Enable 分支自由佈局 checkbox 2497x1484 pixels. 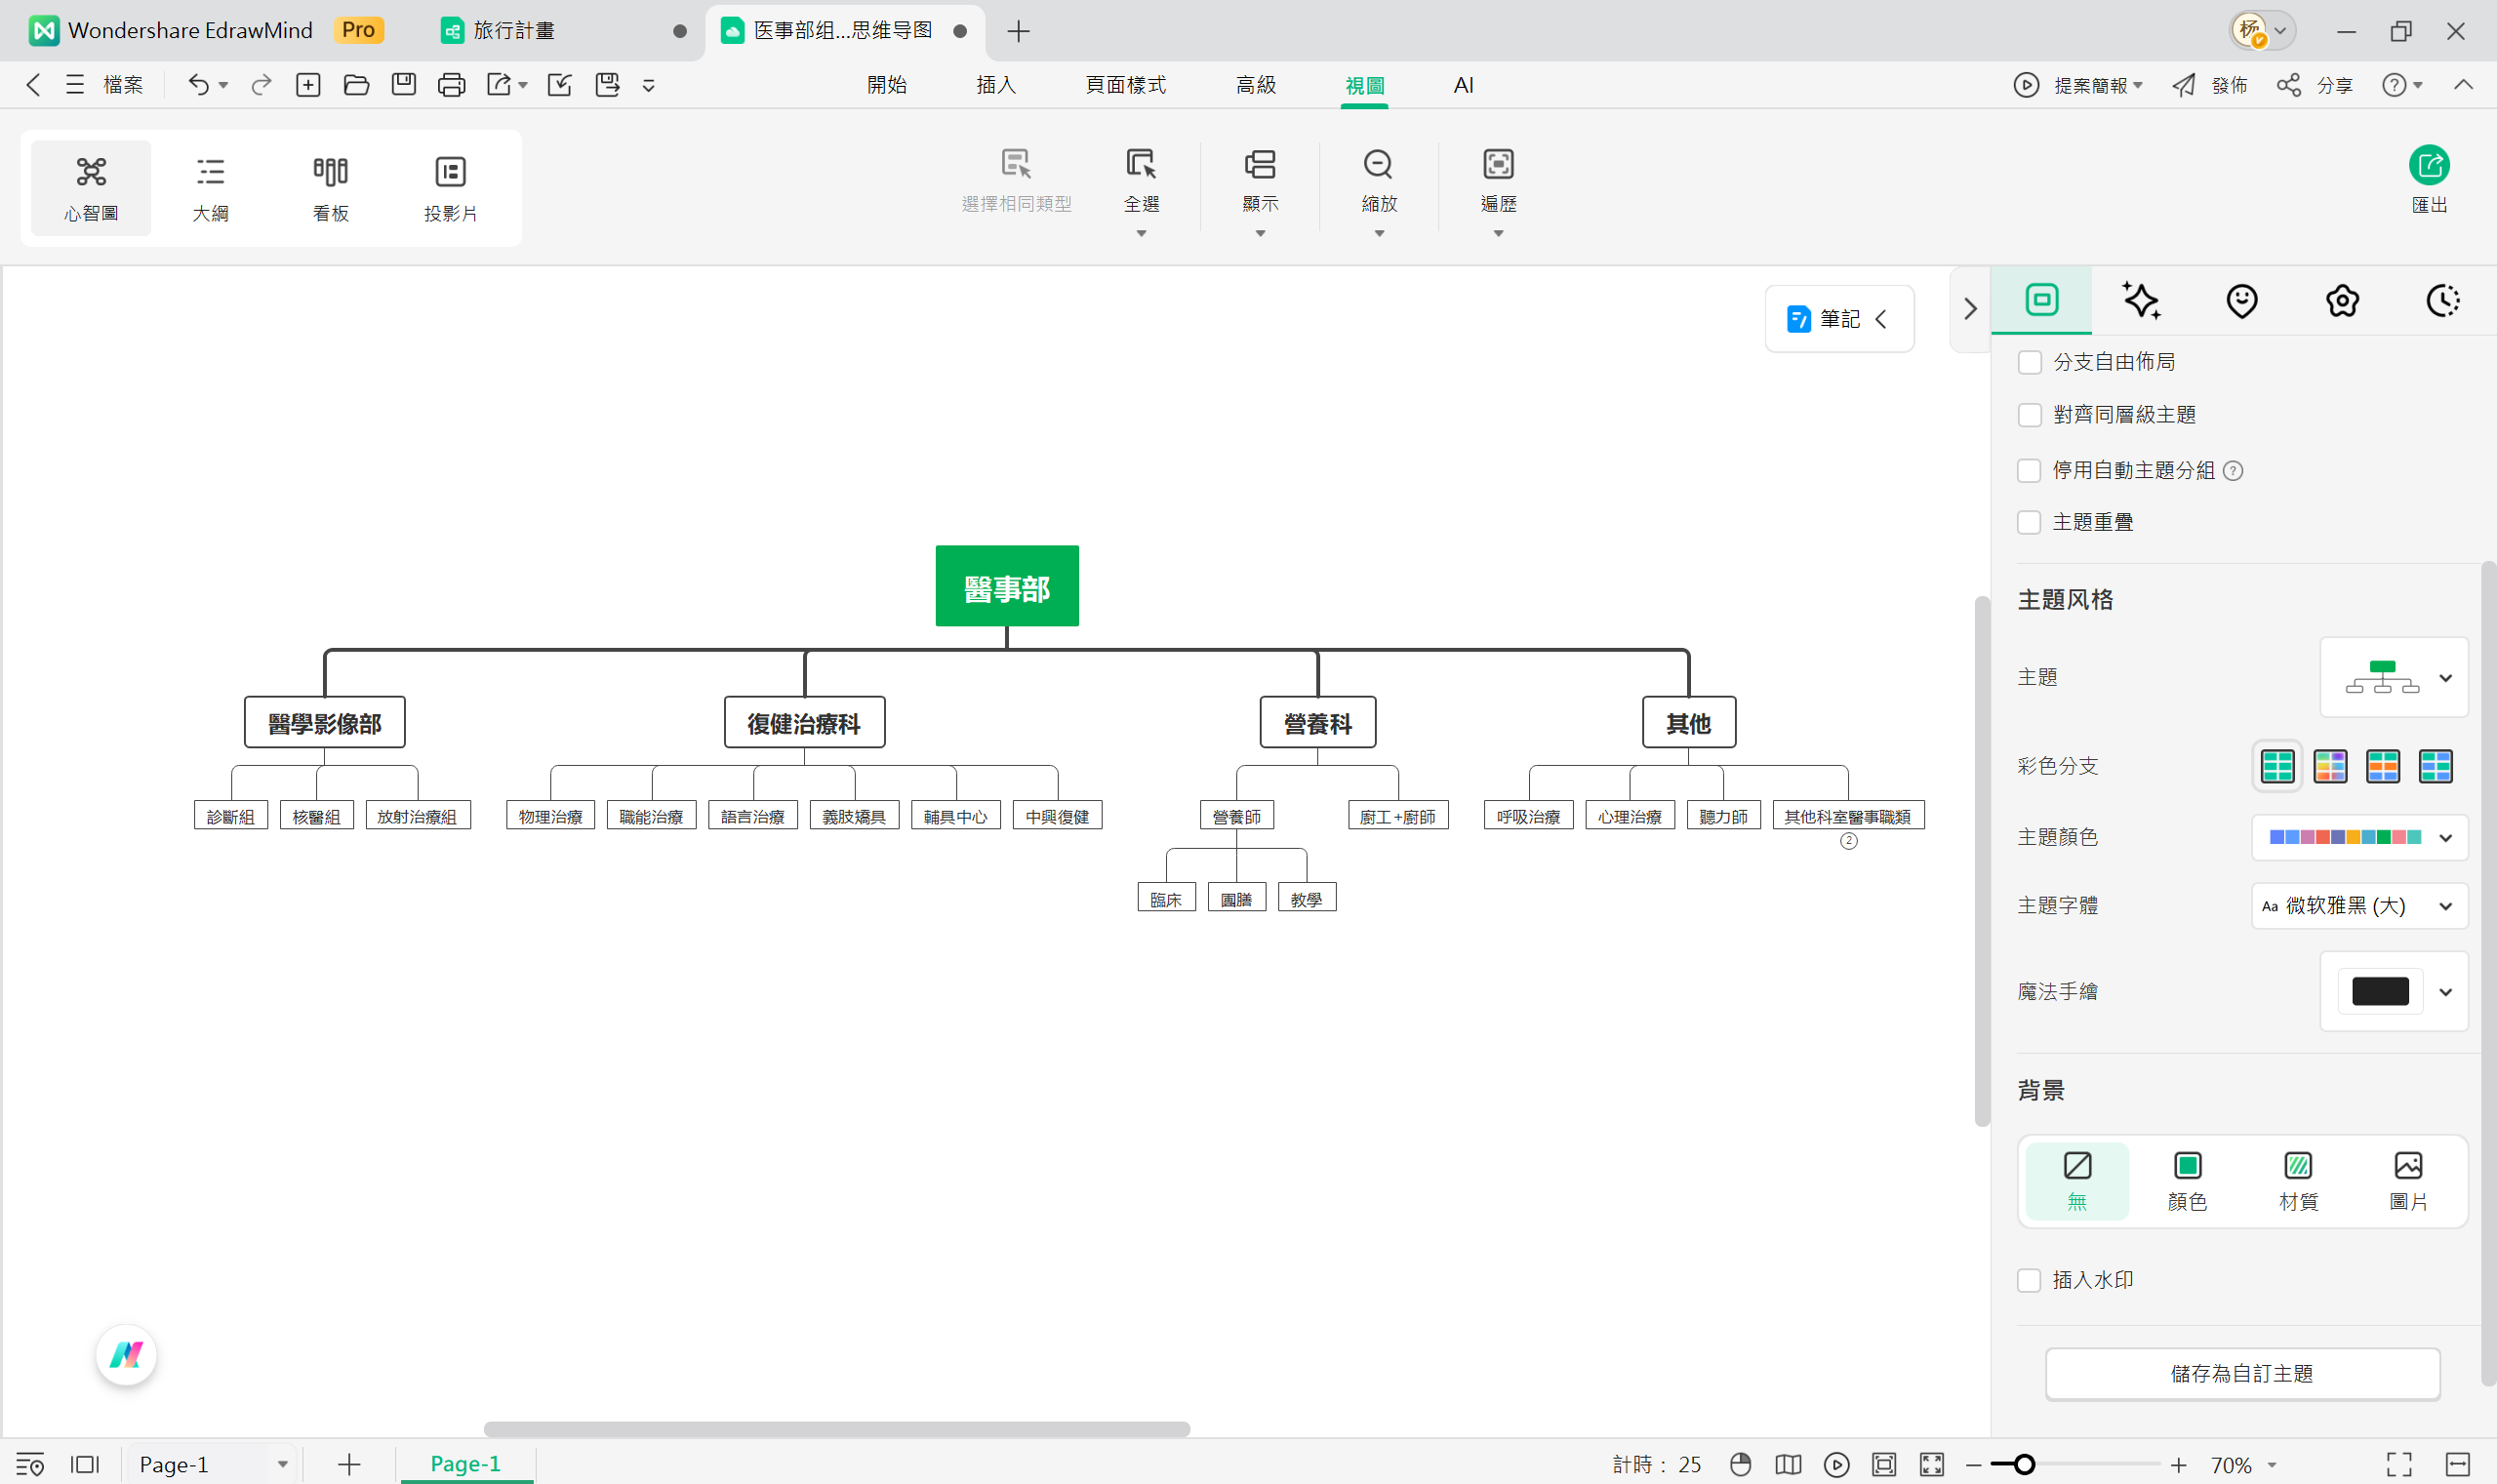(2029, 362)
